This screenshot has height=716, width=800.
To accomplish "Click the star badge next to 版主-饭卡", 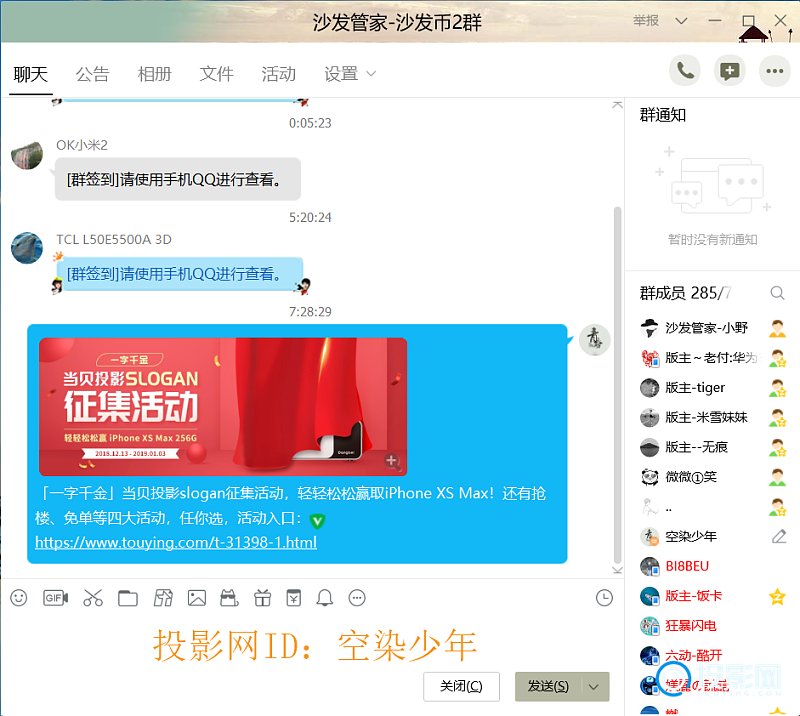I will coord(777,596).
